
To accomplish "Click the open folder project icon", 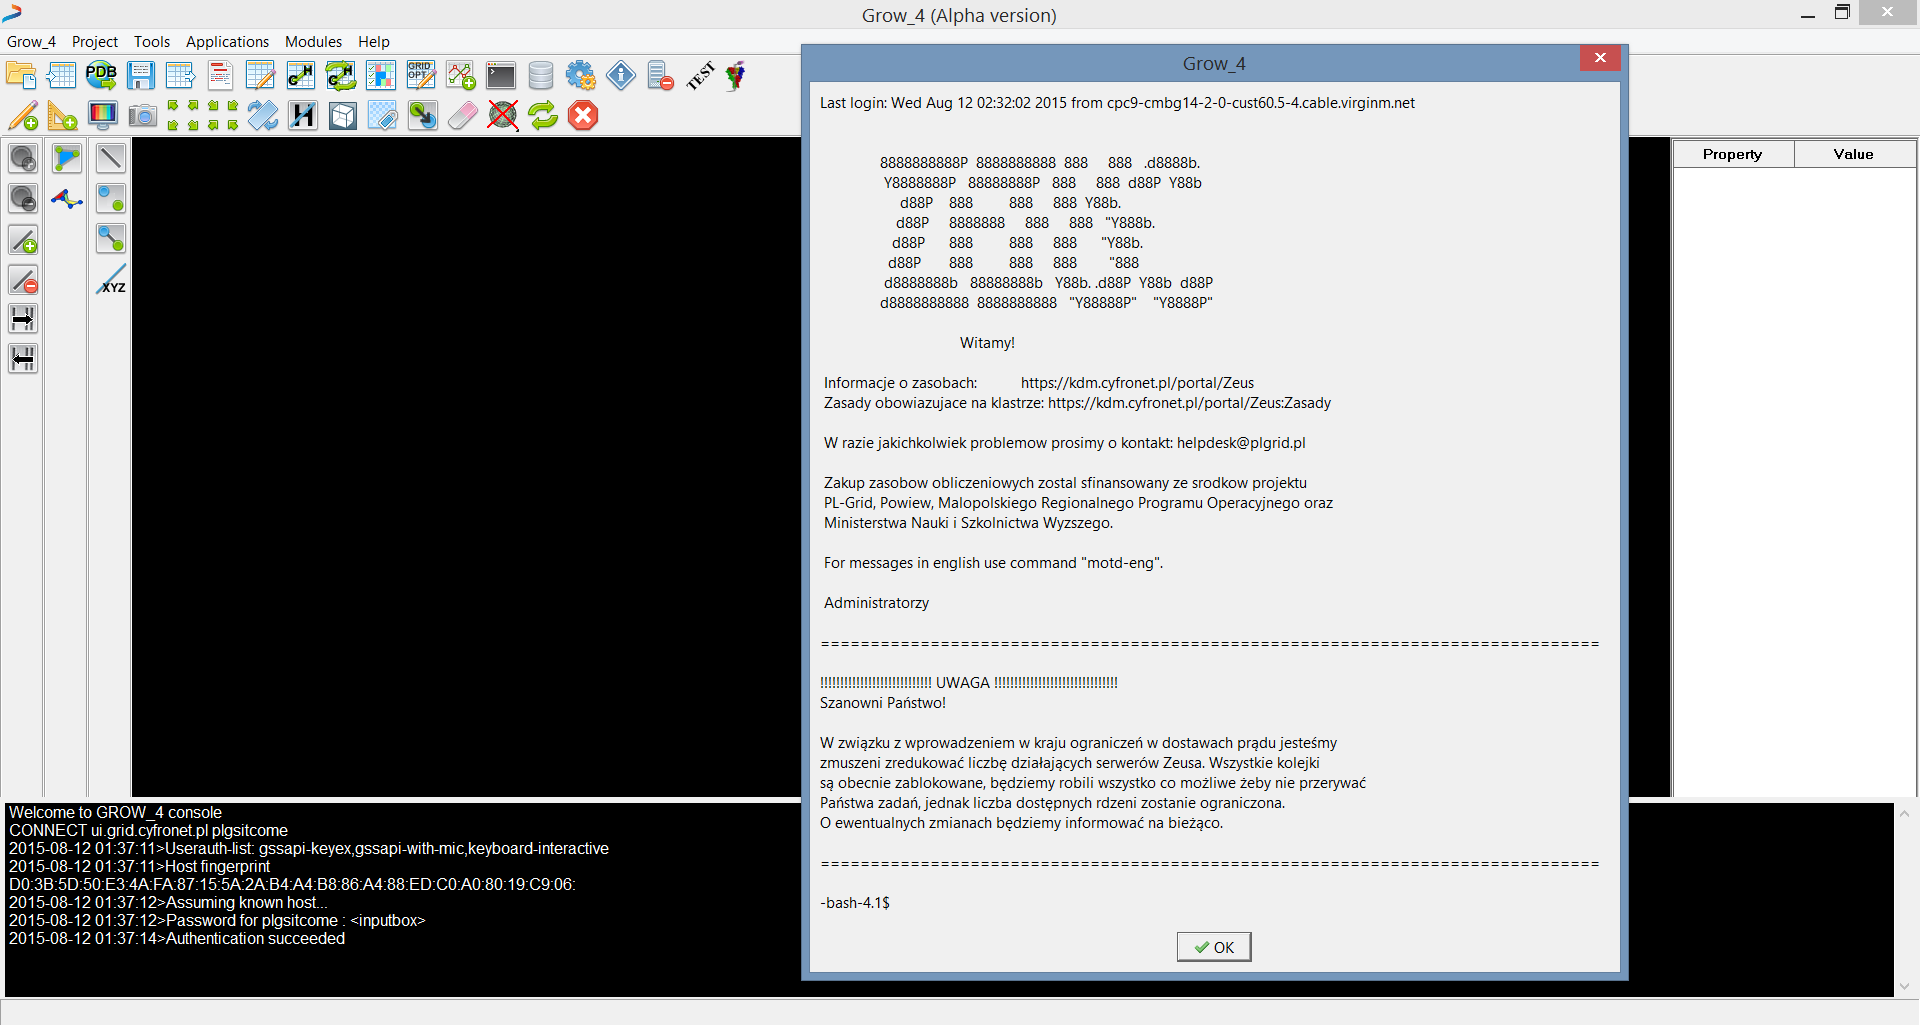I will coord(21,76).
